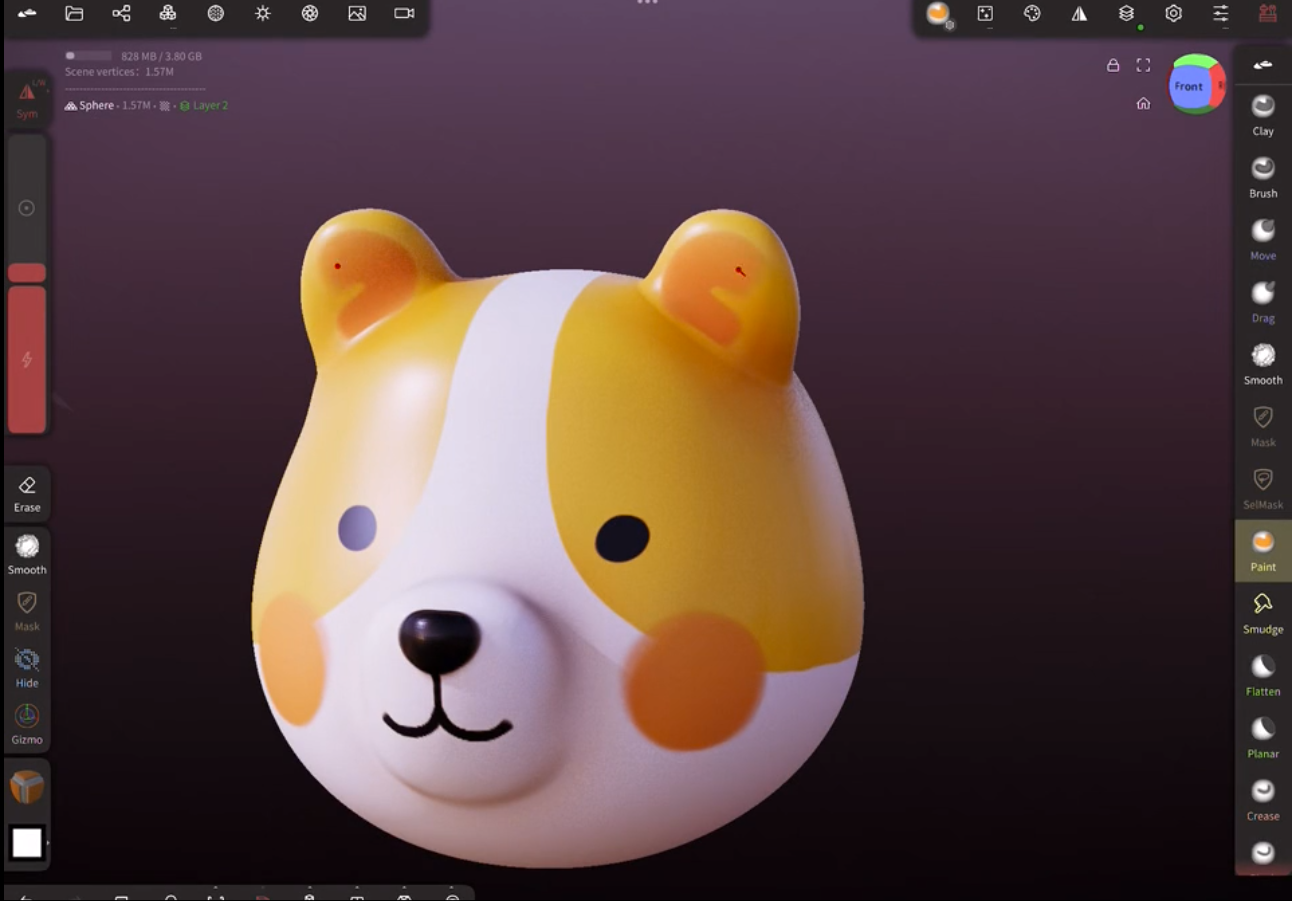Image resolution: width=1292 pixels, height=901 pixels.
Task: Click the Sphere object name label
Action: point(96,105)
